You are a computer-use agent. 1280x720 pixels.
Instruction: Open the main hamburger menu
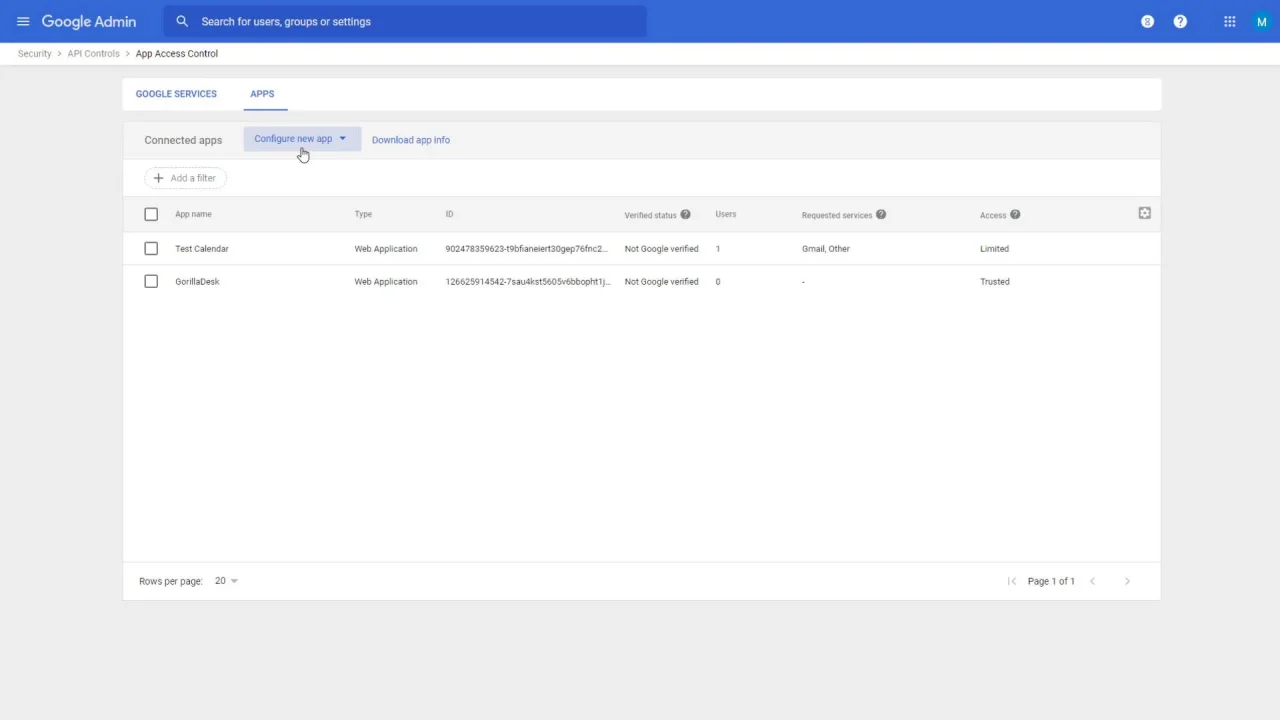[23, 21]
